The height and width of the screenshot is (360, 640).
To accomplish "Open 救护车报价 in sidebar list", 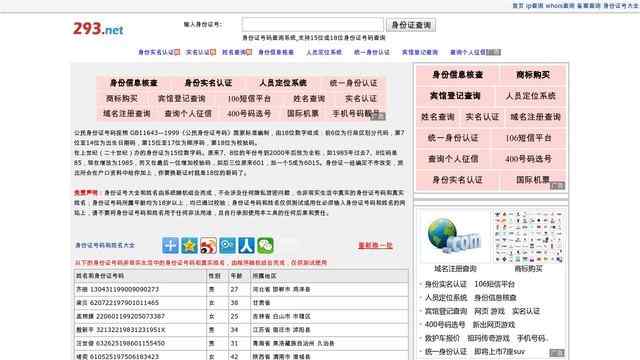I will (x=442, y=338).
